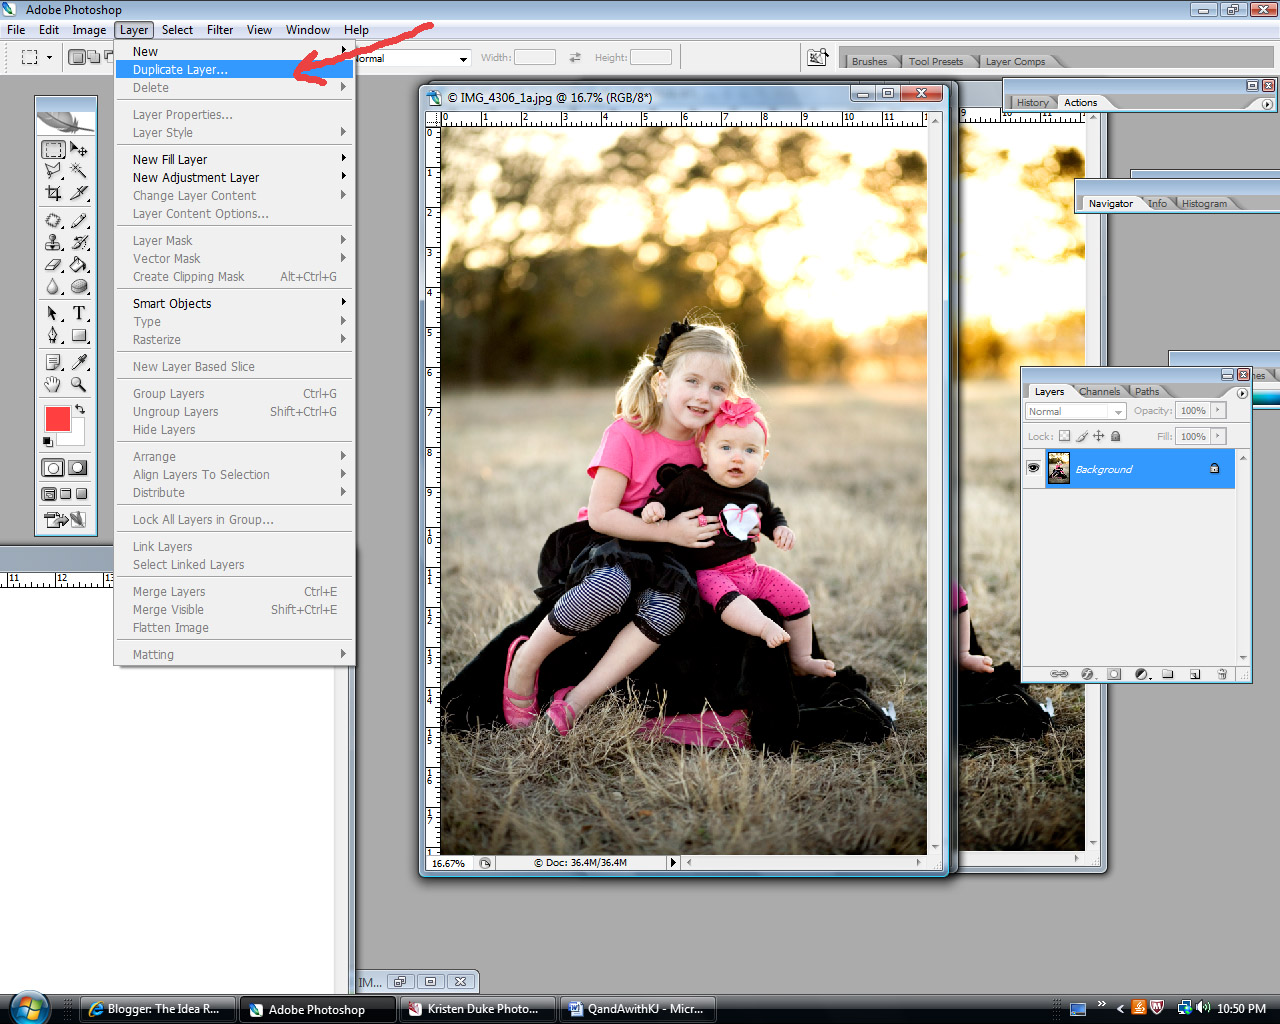The image size is (1280, 1024).
Task: Toggle lock transparent pixels in Layers panel
Action: [x=1064, y=436]
